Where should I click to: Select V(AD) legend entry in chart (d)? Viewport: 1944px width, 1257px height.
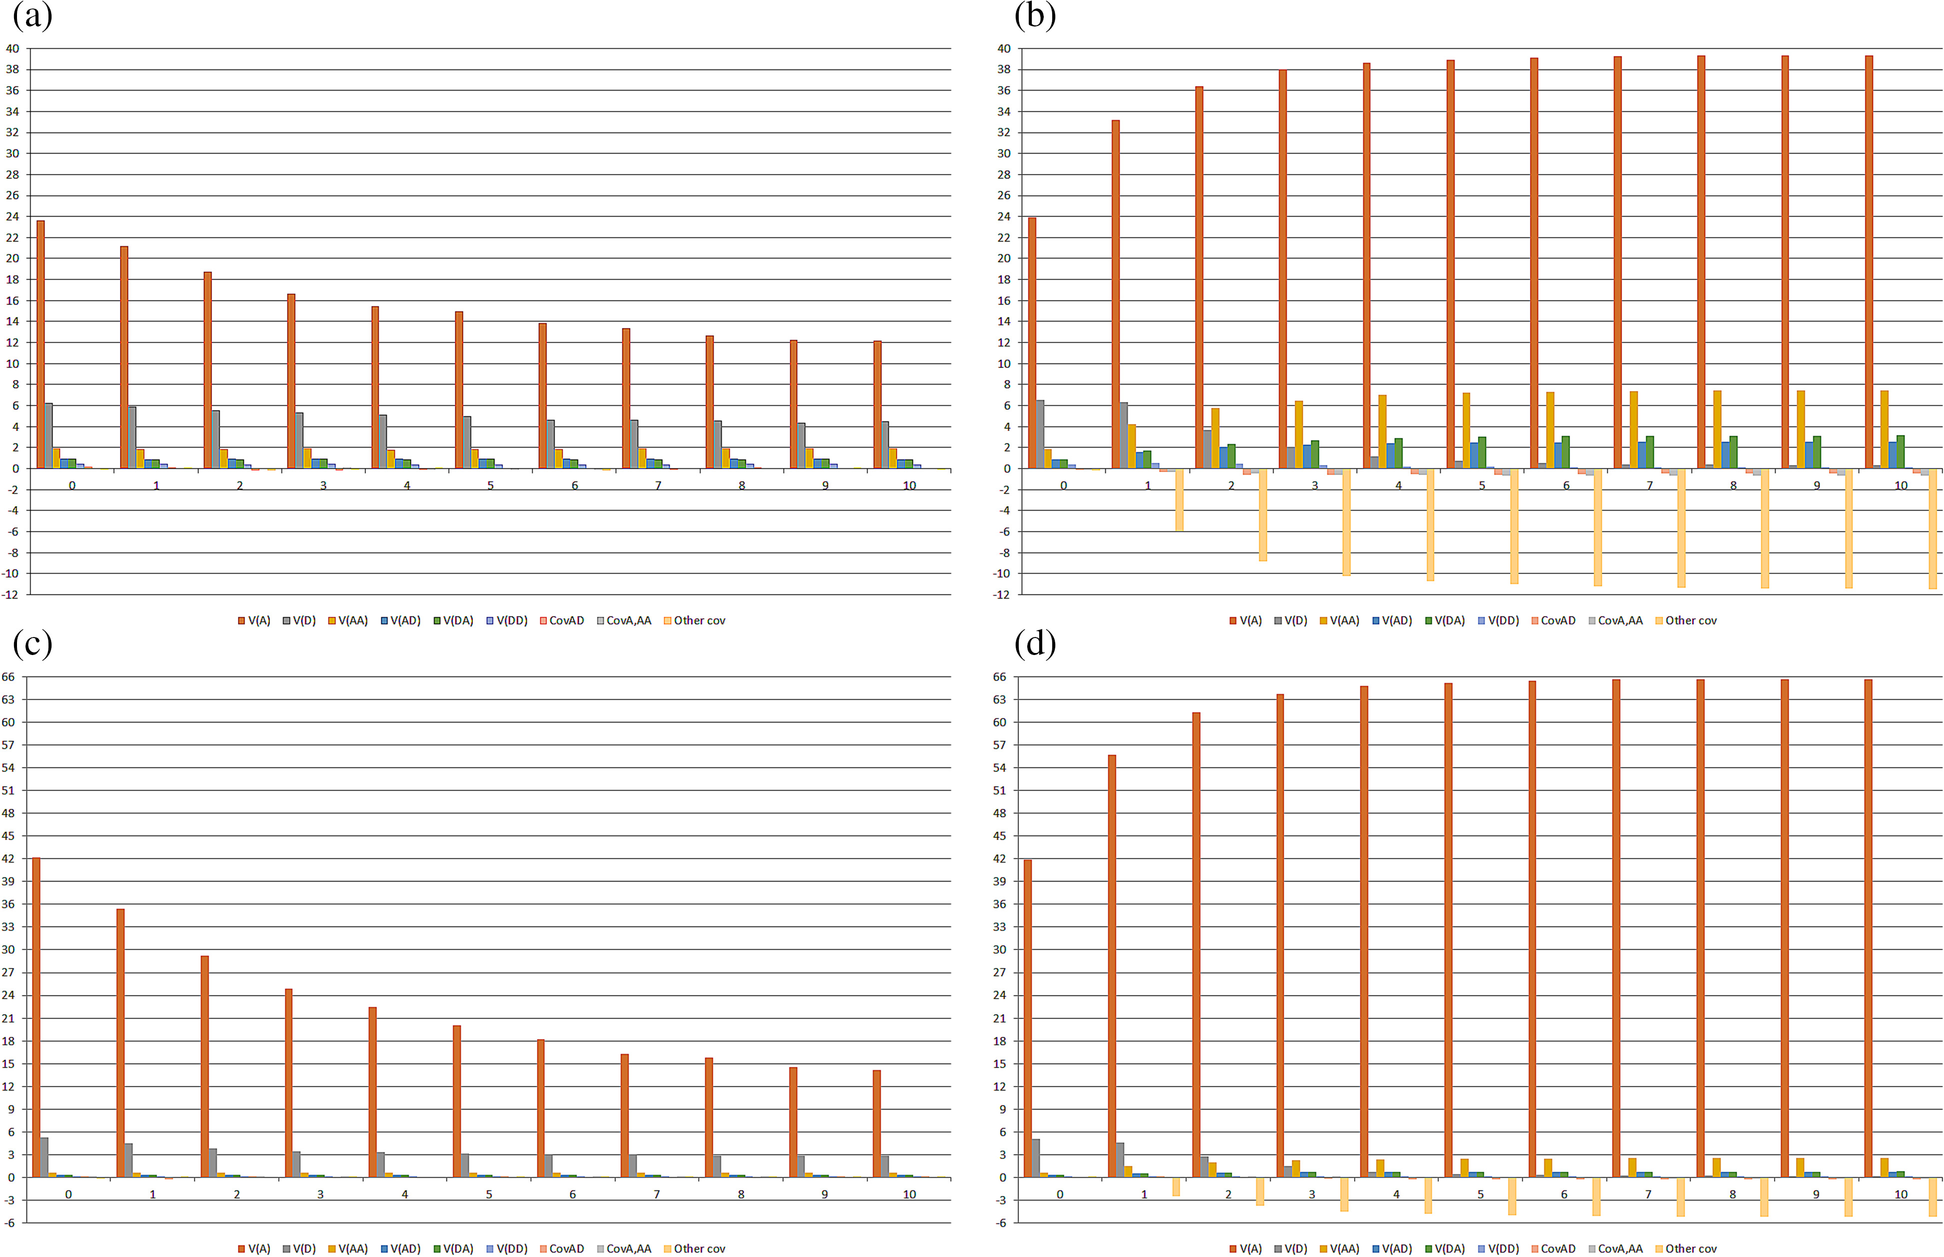coord(1392,1249)
